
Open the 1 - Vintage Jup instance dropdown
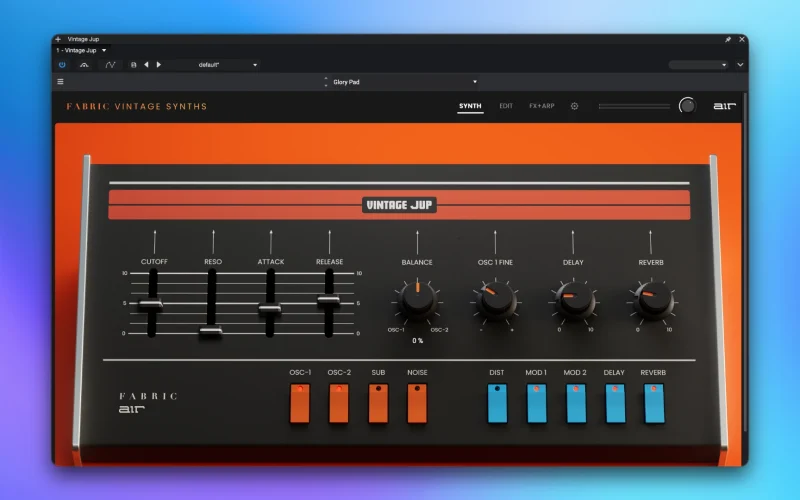pyautogui.click(x=81, y=51)
